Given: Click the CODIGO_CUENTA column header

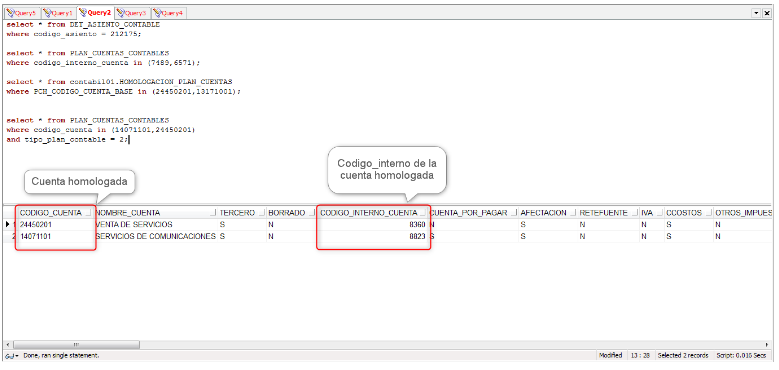Looking at the screenshot, I should pyautogui.click(x=50, y=213).
